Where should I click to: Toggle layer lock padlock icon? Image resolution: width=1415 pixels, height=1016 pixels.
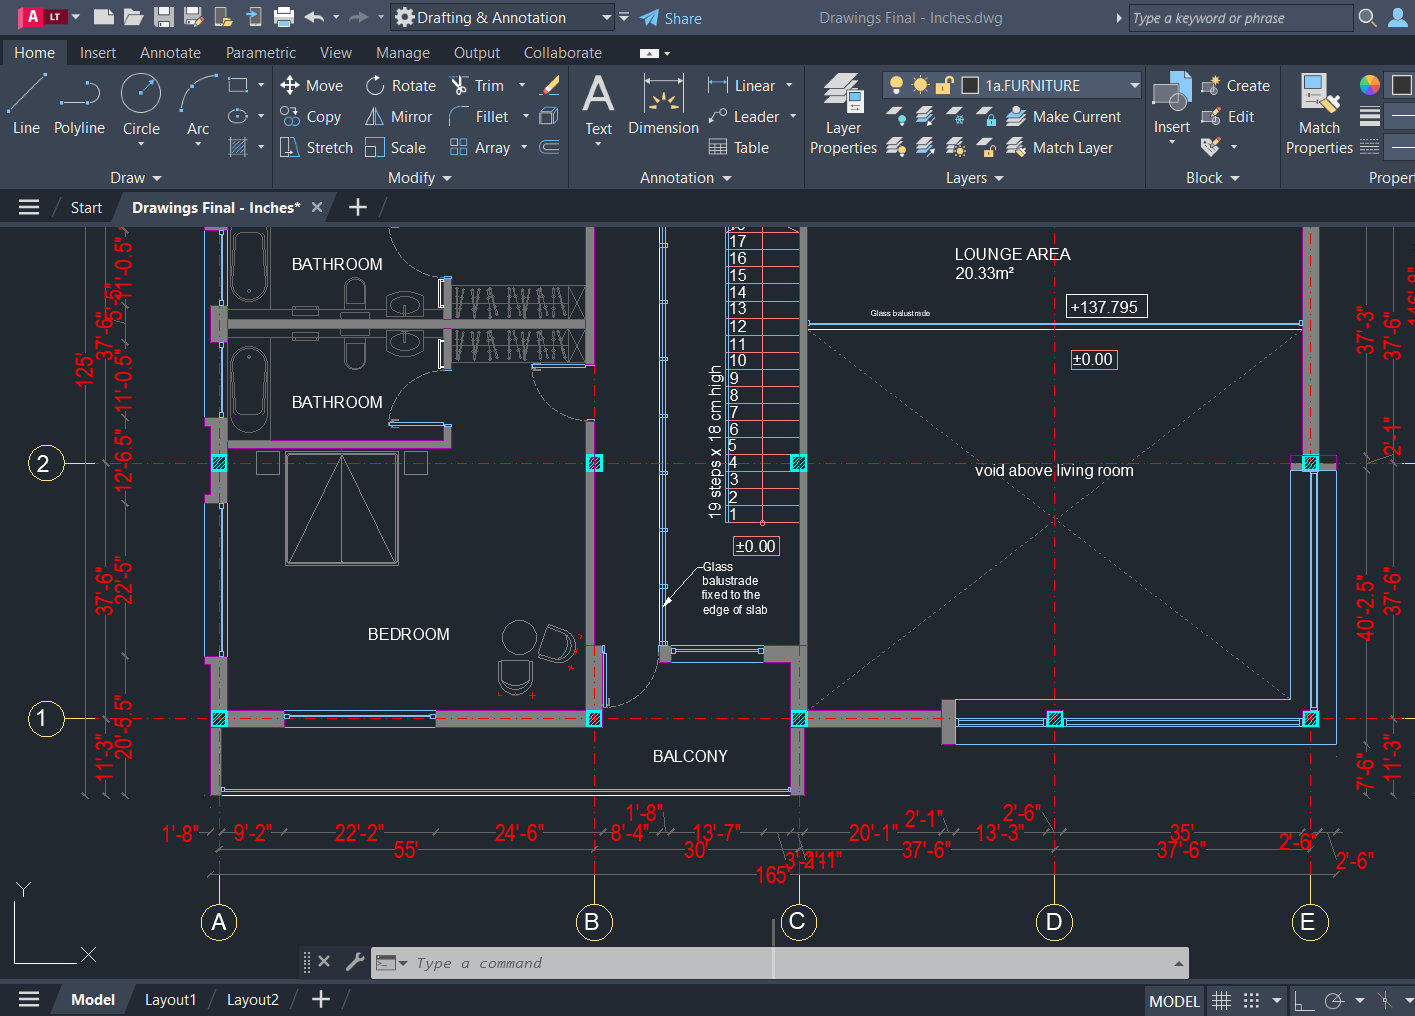coord(944,85)
